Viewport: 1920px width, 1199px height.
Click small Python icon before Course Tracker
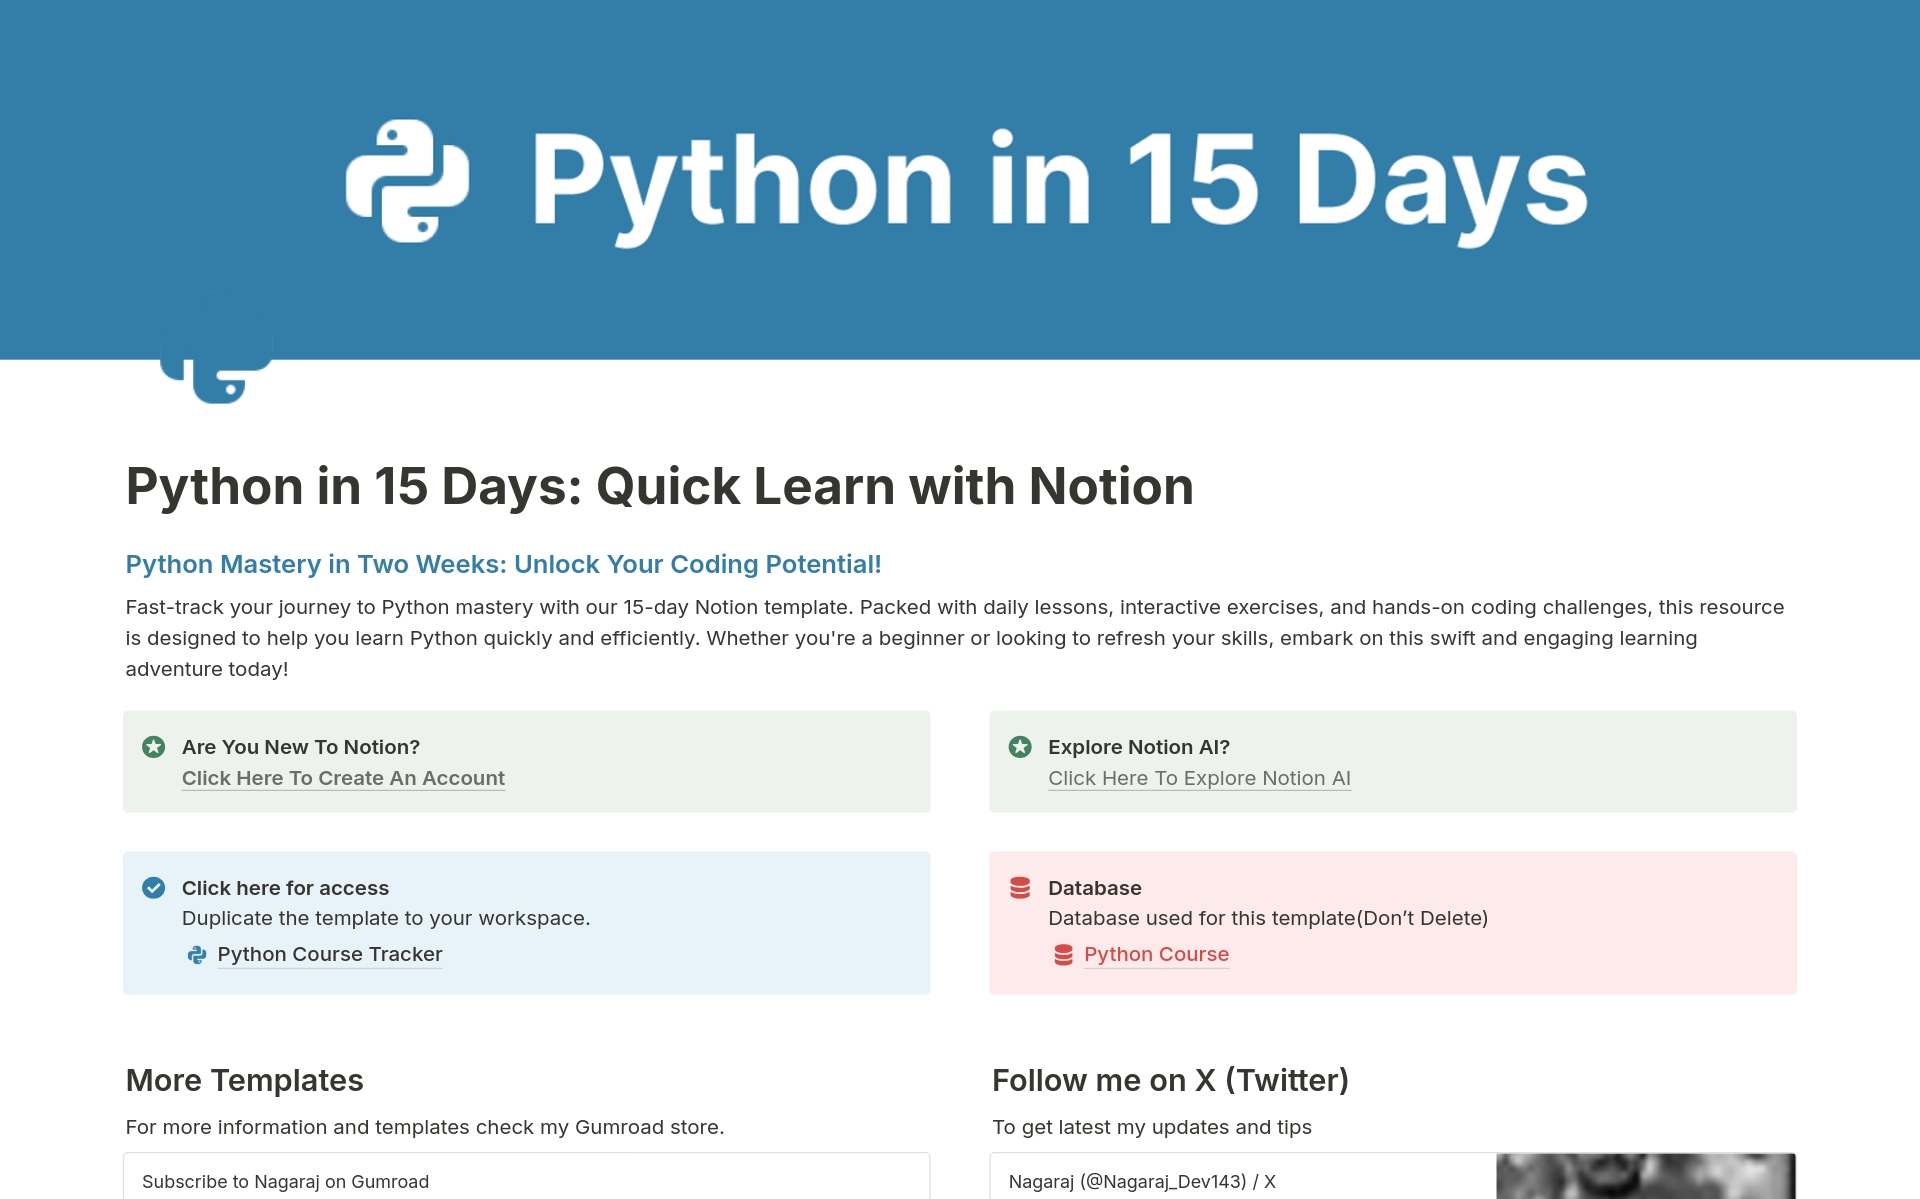point(197,955)
